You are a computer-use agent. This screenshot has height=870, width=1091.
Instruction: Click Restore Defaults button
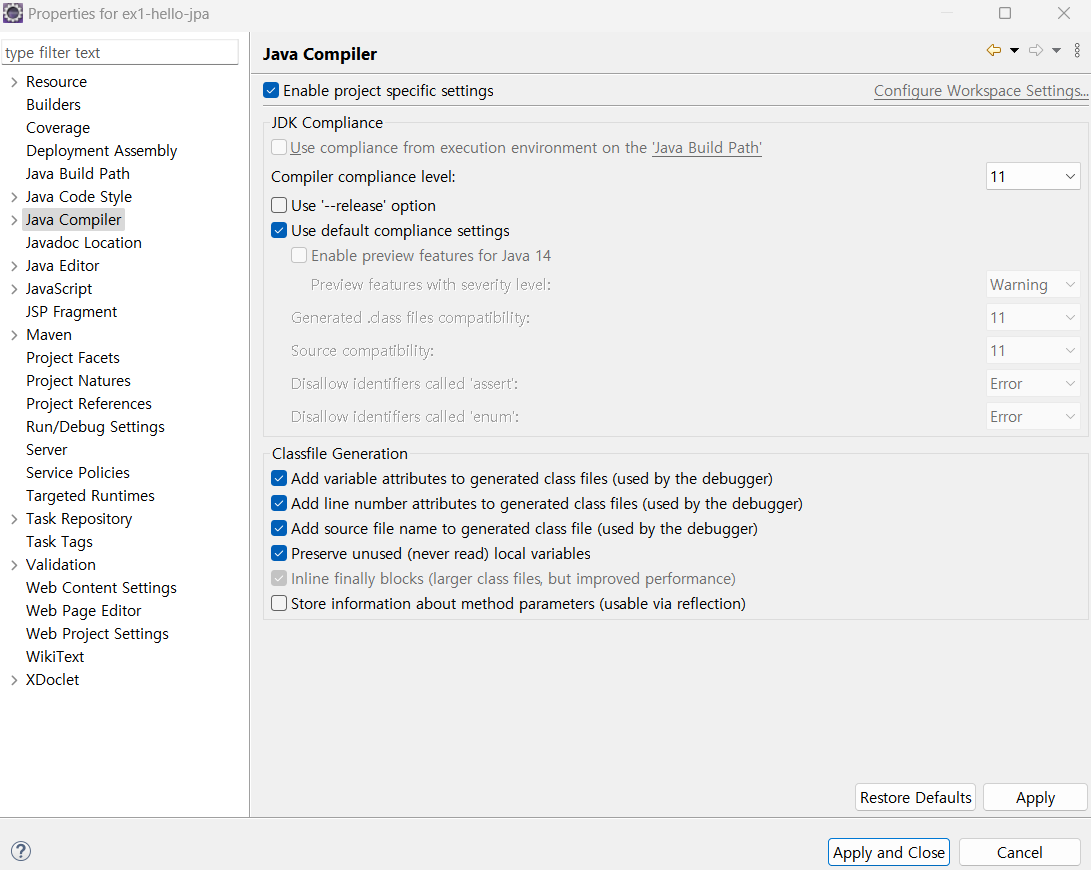point(915,797)
